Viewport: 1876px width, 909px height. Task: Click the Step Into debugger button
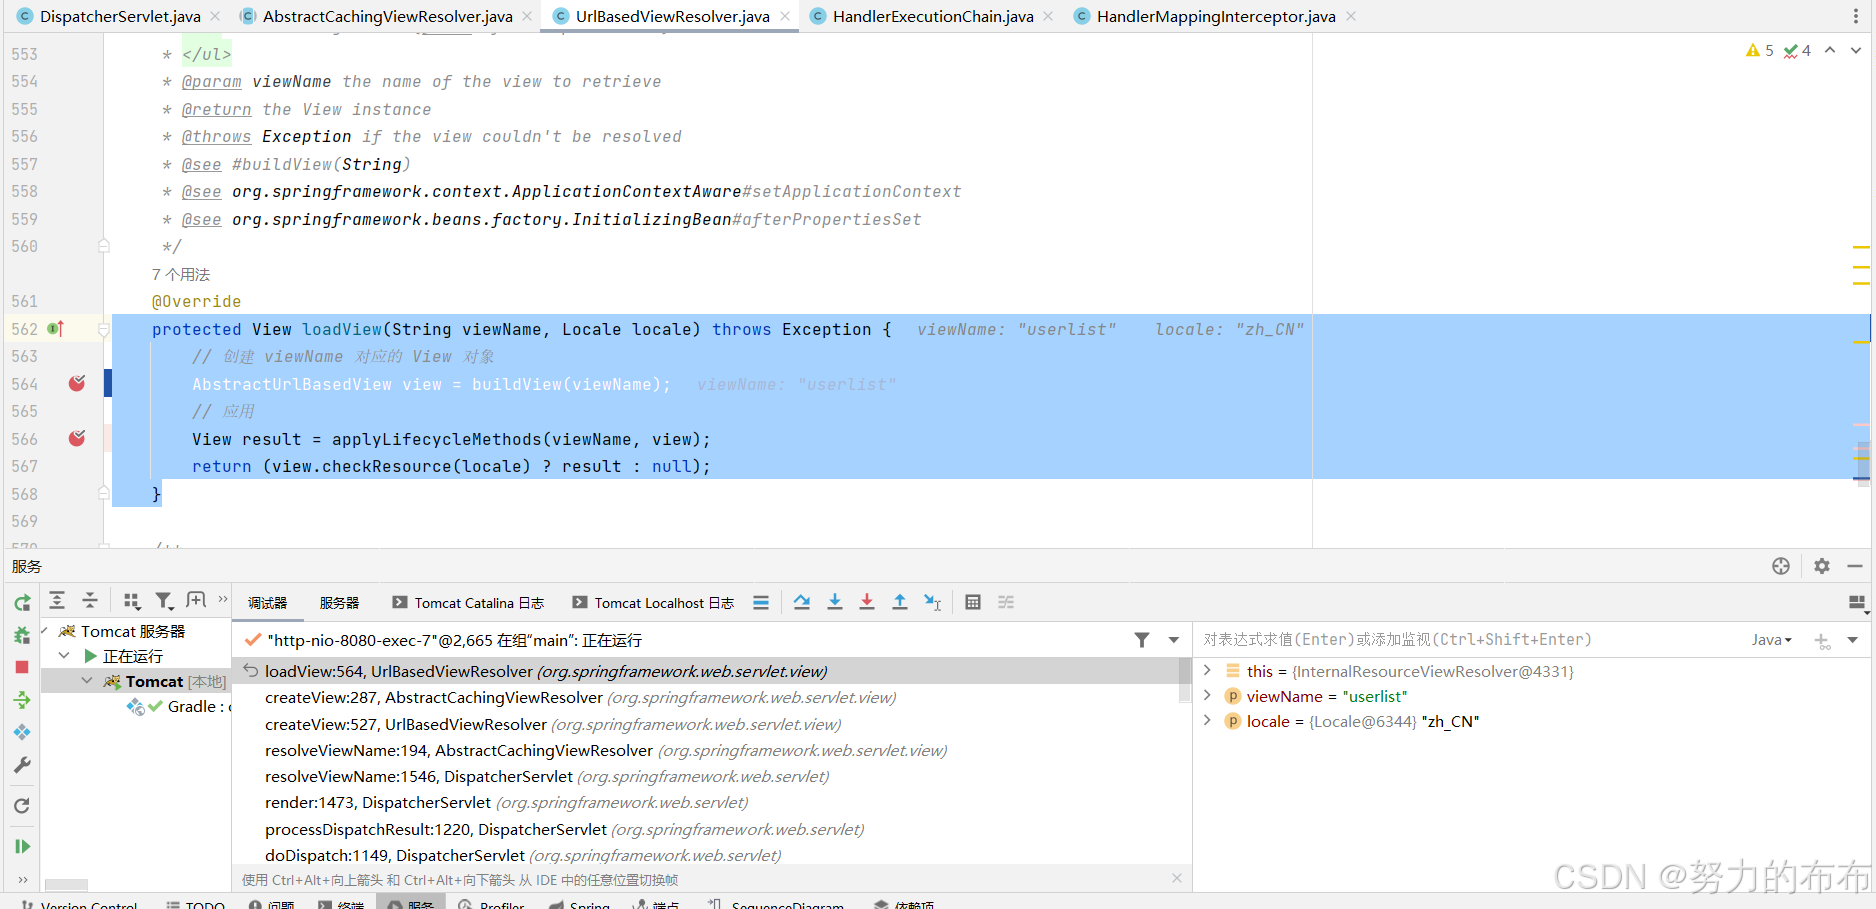[x=835, y=602]
